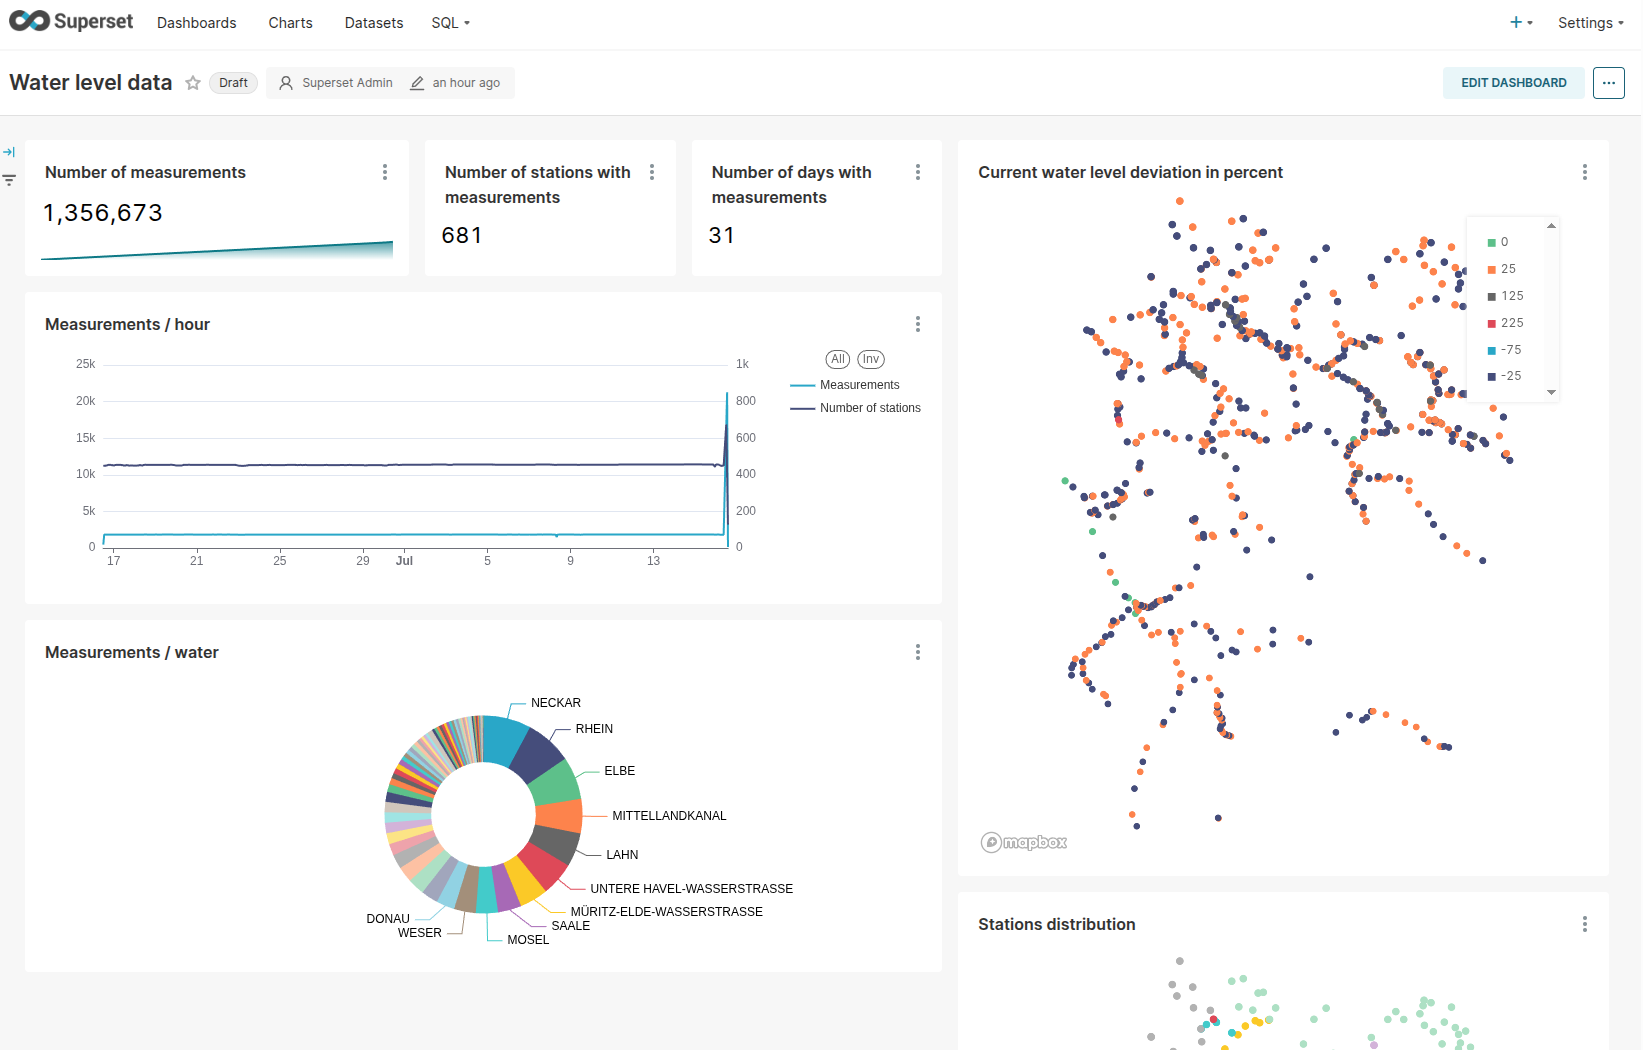Open options for Current water level deviation map

[x=1584, y=172]
